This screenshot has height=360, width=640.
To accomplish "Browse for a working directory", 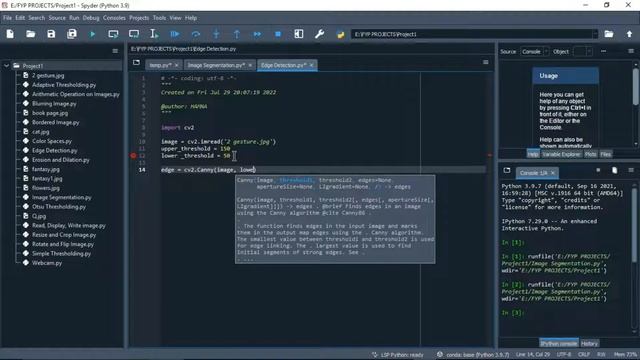I will click(x=609, y=34).
